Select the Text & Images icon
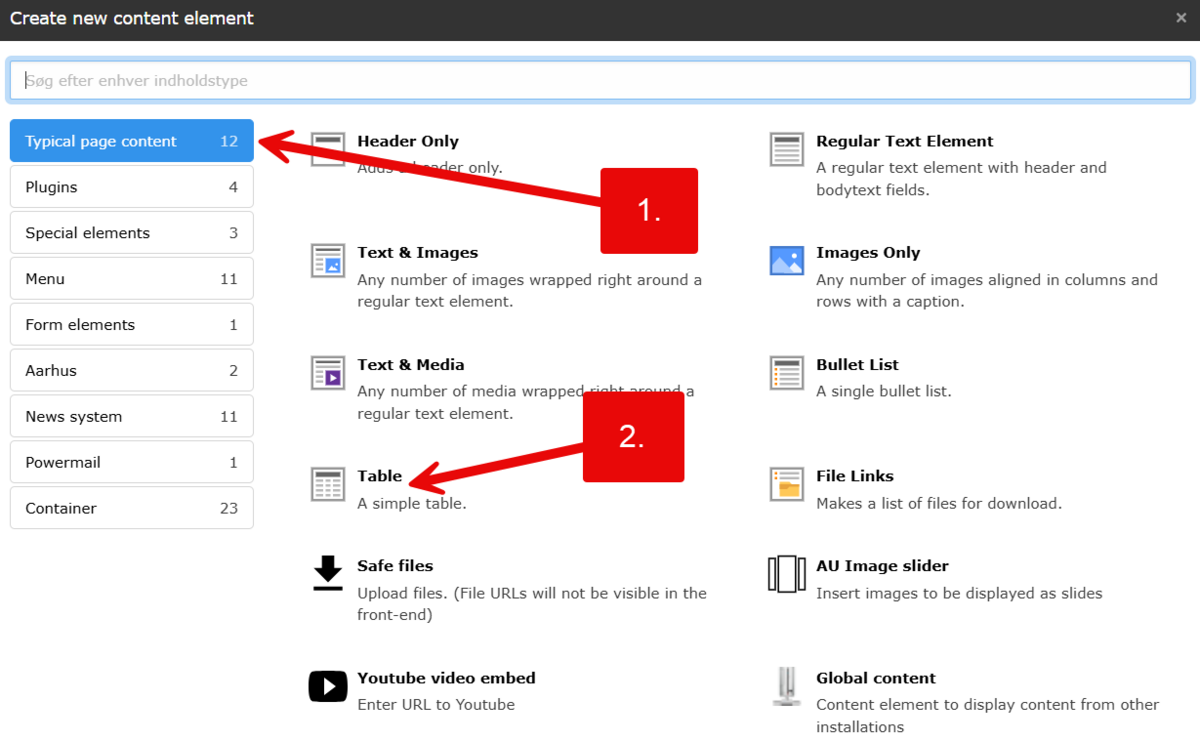The width and height of the screenshot is (1200, 742). coord(327,260)
